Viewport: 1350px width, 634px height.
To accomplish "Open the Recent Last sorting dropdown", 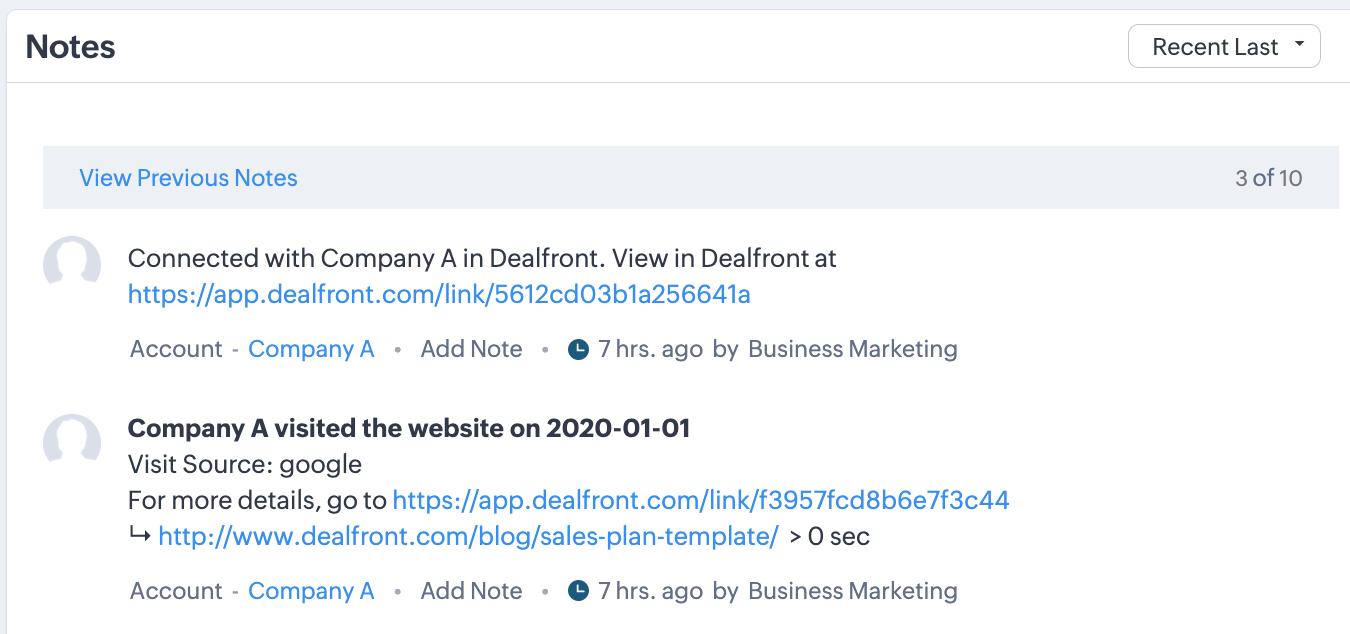I will coord(1223,45).
